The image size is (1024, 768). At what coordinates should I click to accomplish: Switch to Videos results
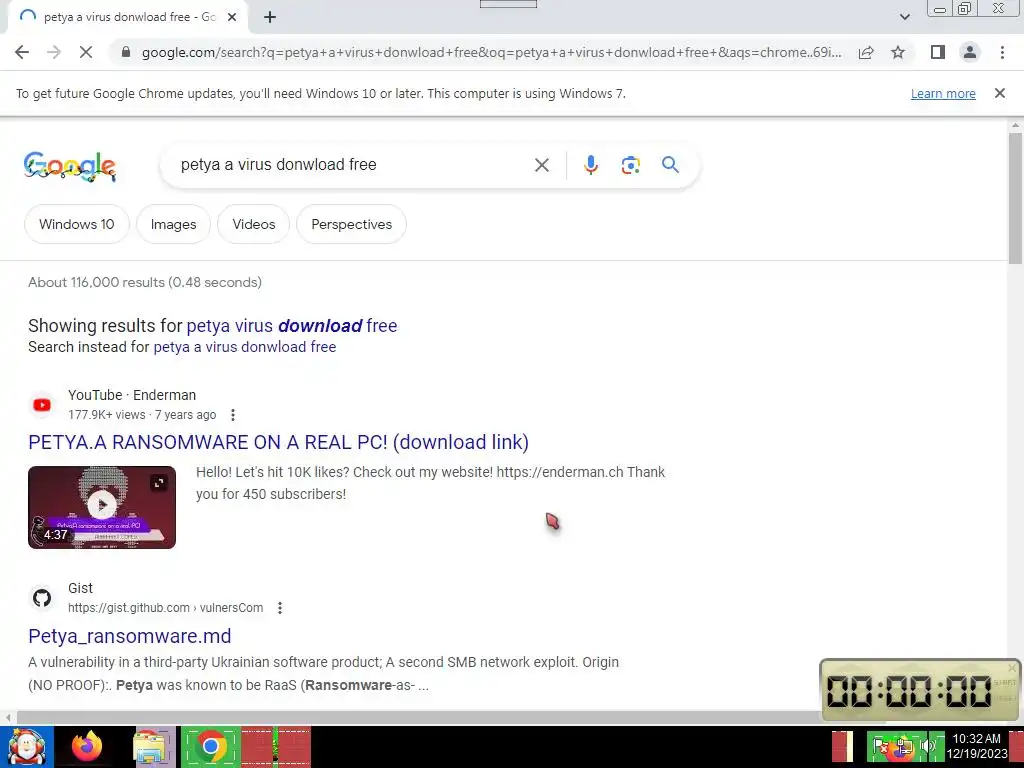[x=253, y=224]
